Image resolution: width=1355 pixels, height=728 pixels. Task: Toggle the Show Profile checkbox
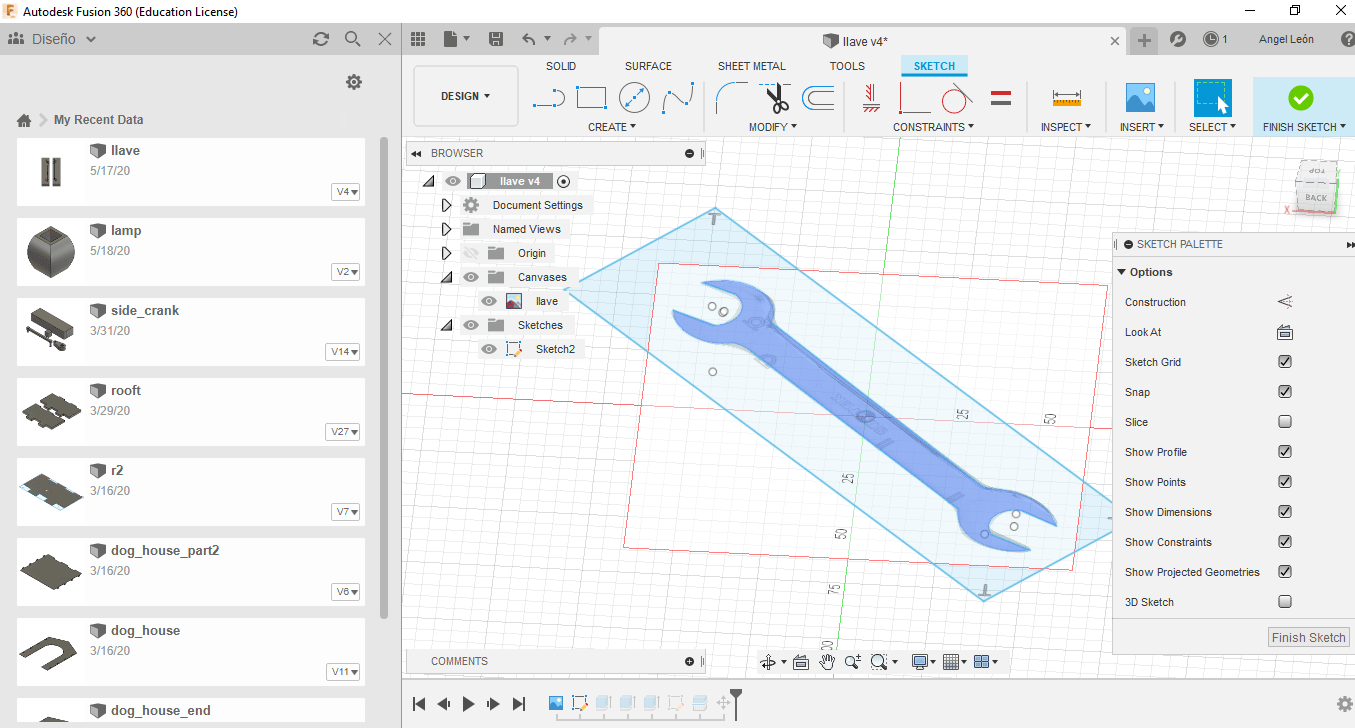1285,452
